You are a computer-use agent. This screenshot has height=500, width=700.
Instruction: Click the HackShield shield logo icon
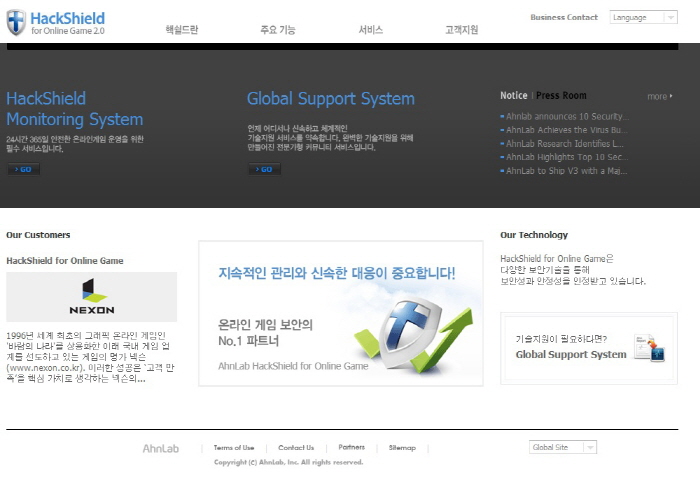(x=16, y=22)
